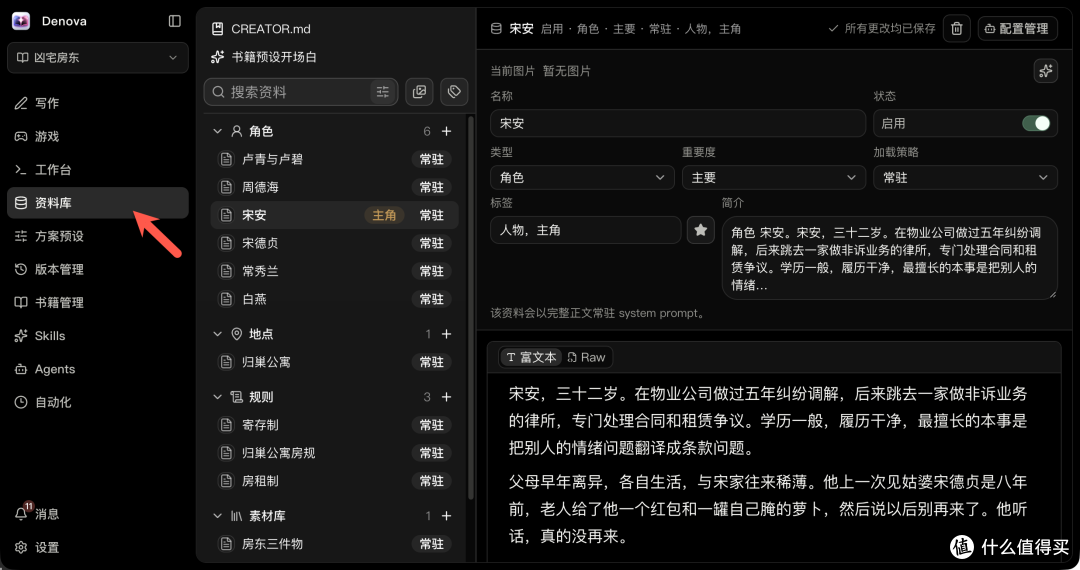This screenshot has height=570, width=1080.
Task: Click the 所有更改均已保存 status text
Action: [882, 29]
